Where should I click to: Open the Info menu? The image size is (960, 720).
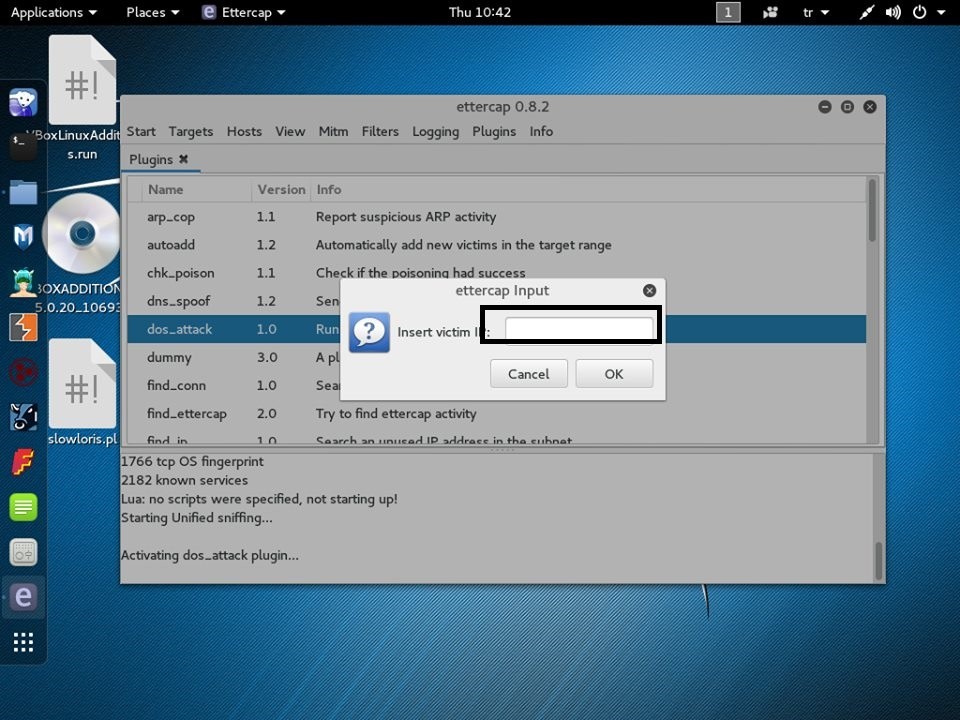pos(541,131)
